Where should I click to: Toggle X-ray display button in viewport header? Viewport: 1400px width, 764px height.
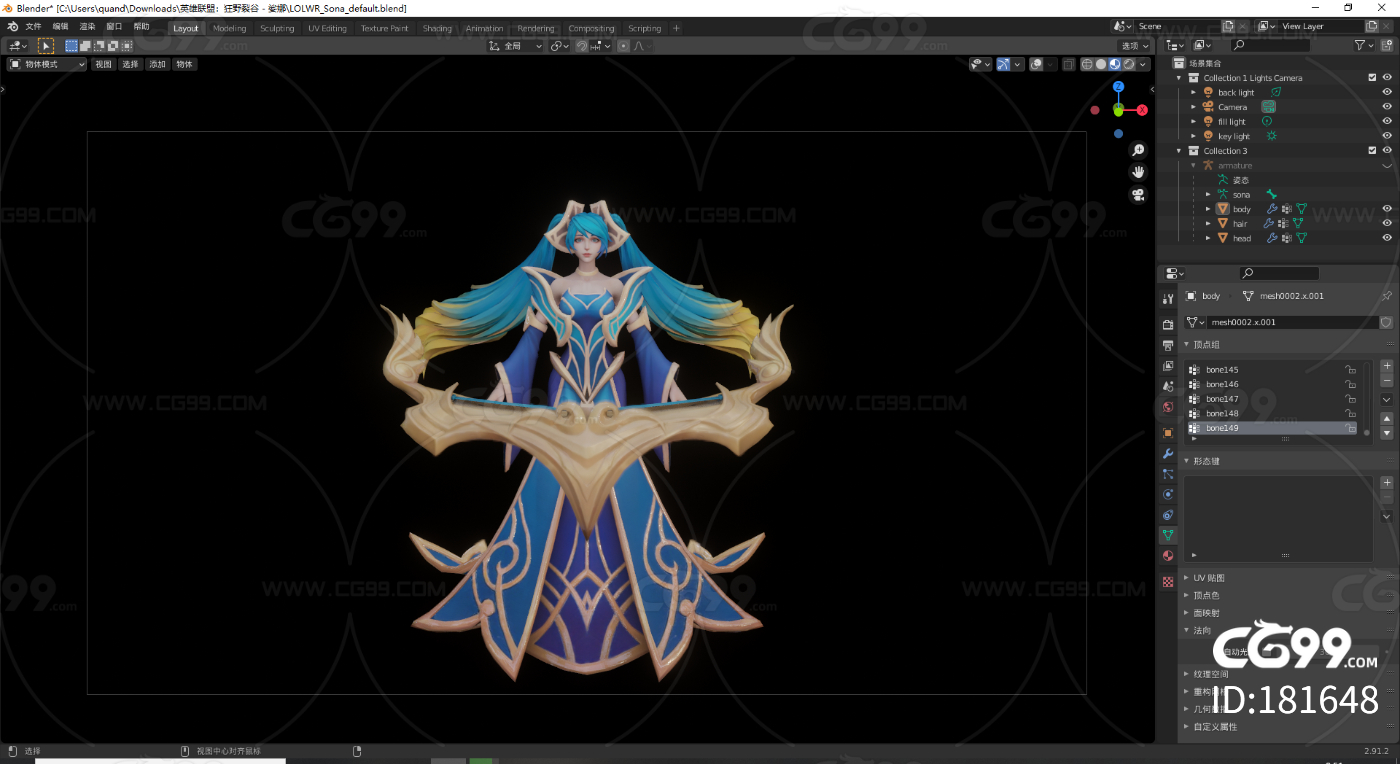[x=1069, y=64]
